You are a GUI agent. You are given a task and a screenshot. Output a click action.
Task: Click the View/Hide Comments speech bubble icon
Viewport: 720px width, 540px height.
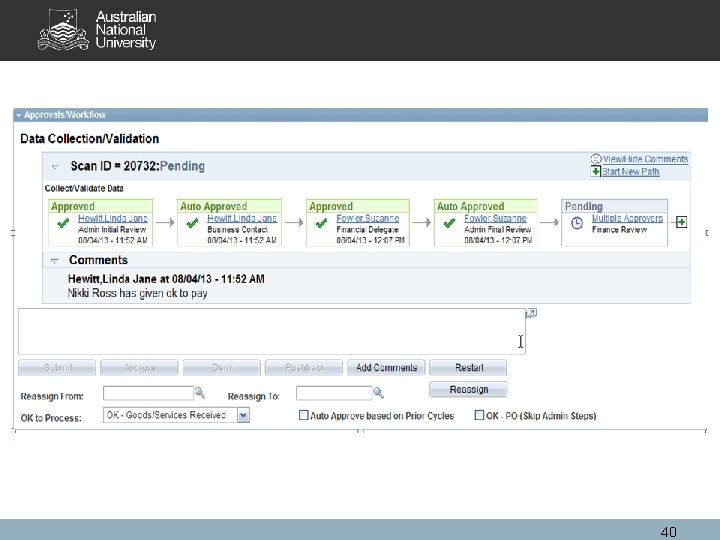(596, 159)
